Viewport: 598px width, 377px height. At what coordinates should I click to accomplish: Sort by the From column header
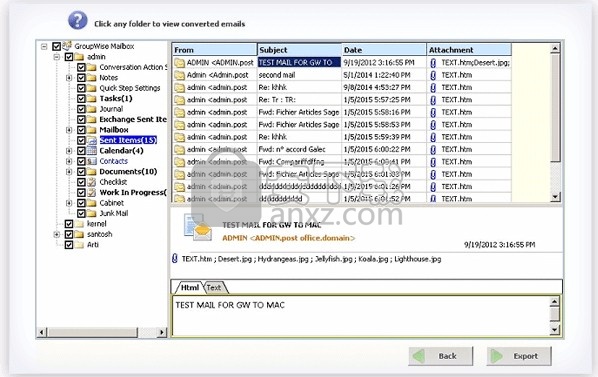[214, 50]
